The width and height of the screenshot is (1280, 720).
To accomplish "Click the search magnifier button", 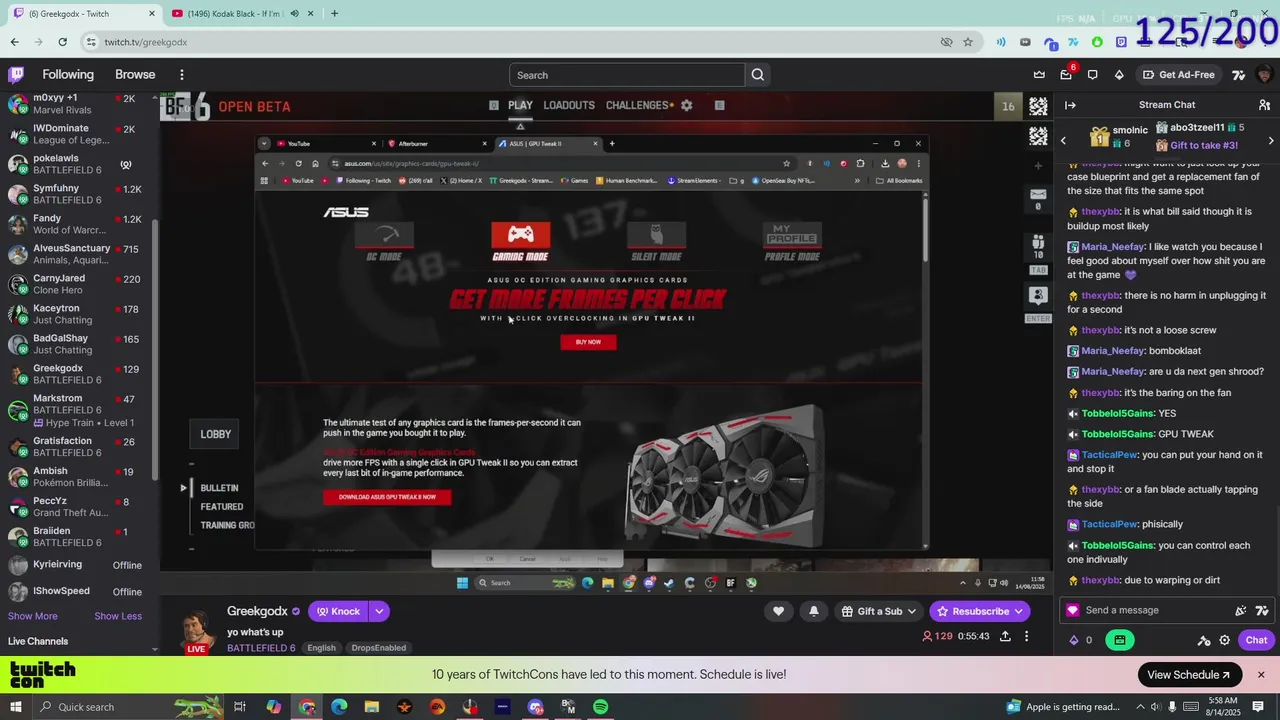I will pyautogui.click(x=757, y=75).
